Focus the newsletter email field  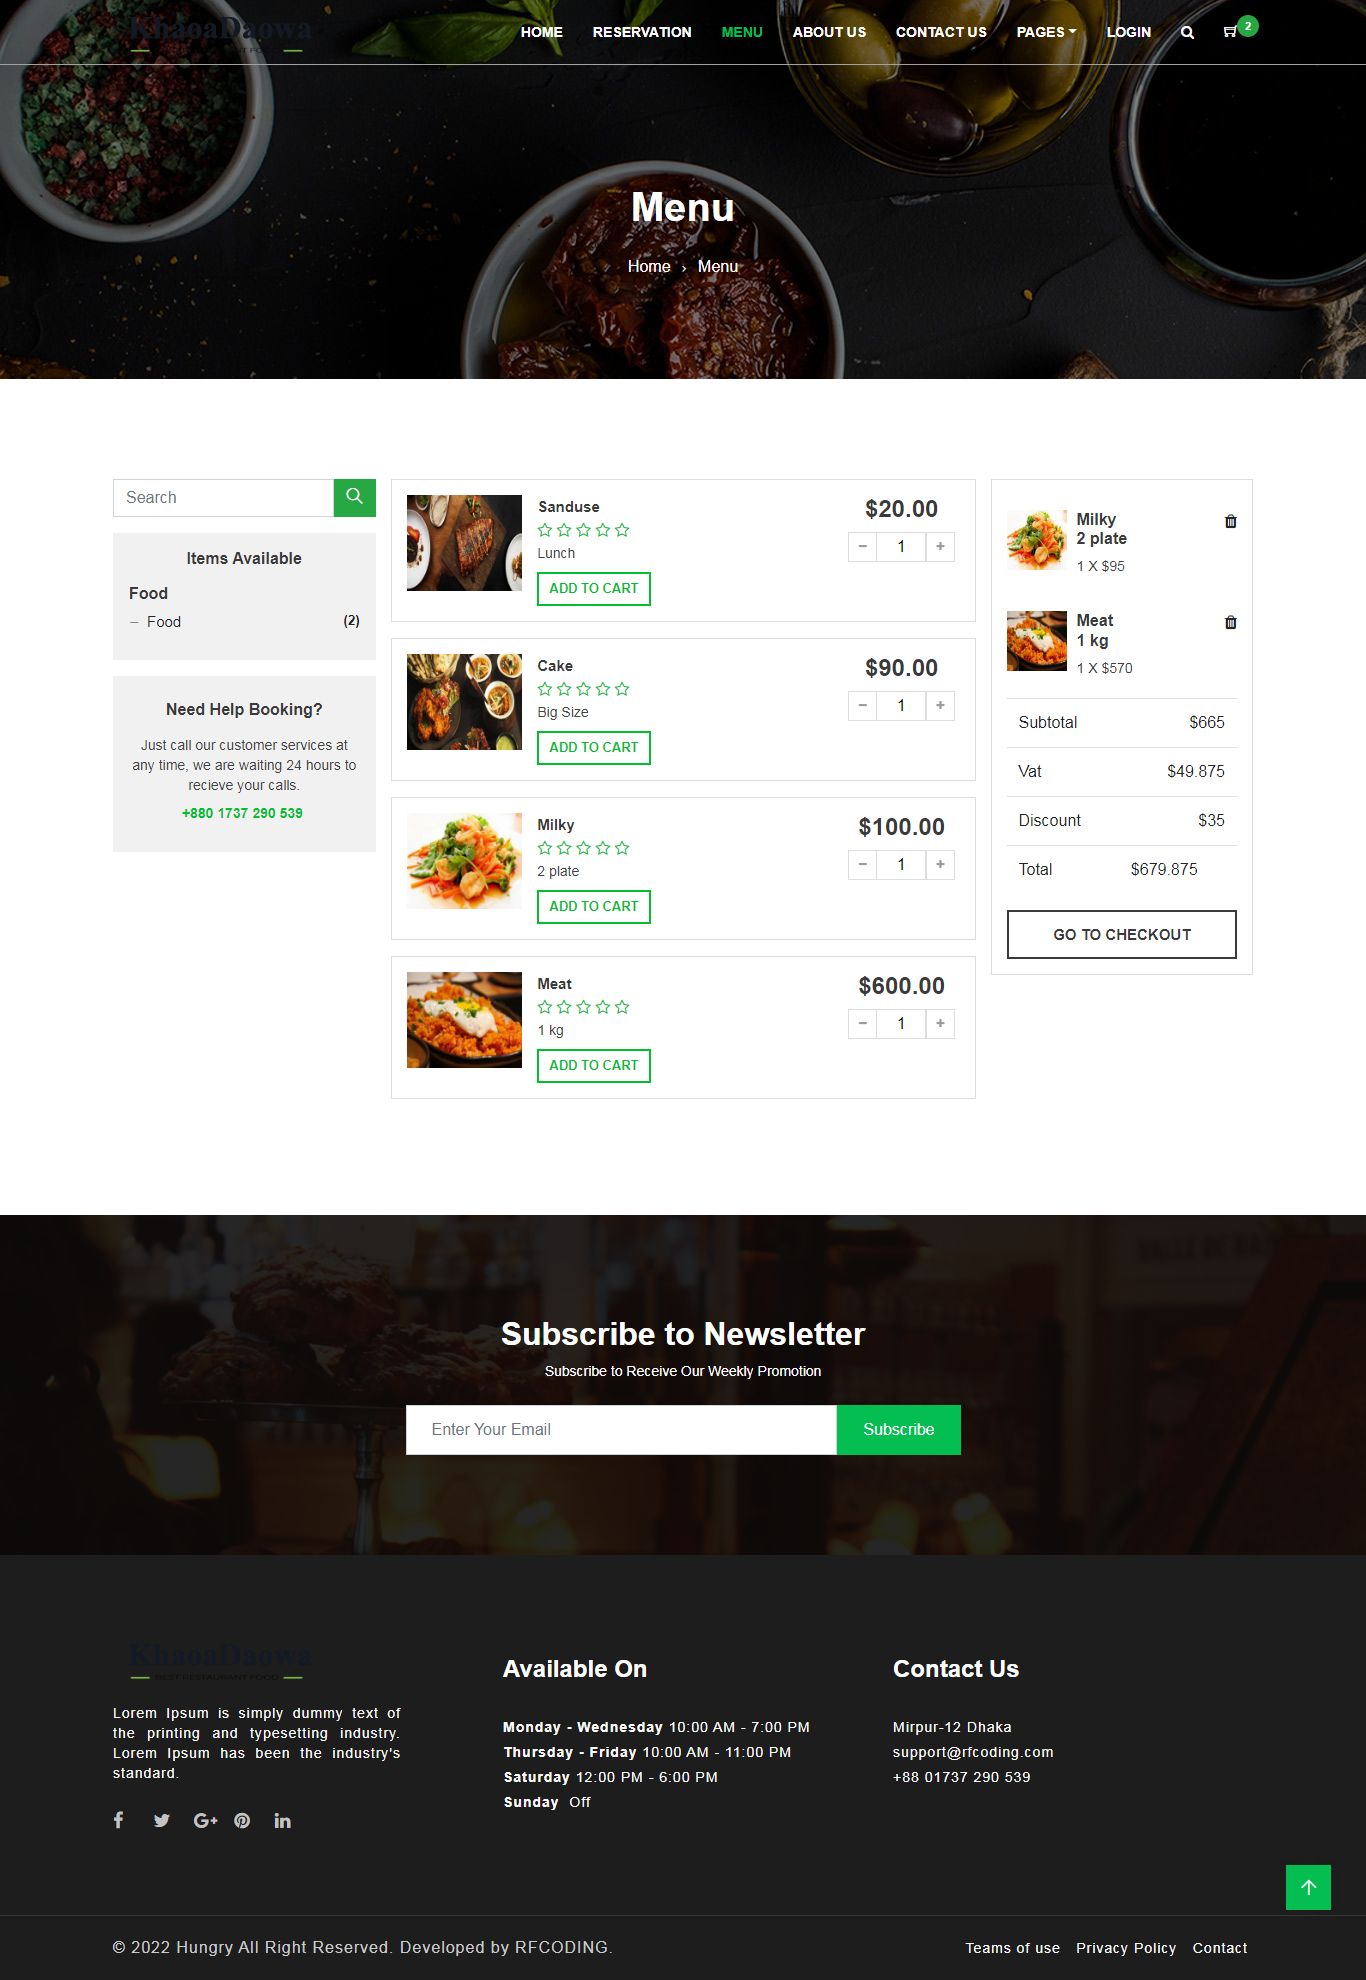(621, 1429)
